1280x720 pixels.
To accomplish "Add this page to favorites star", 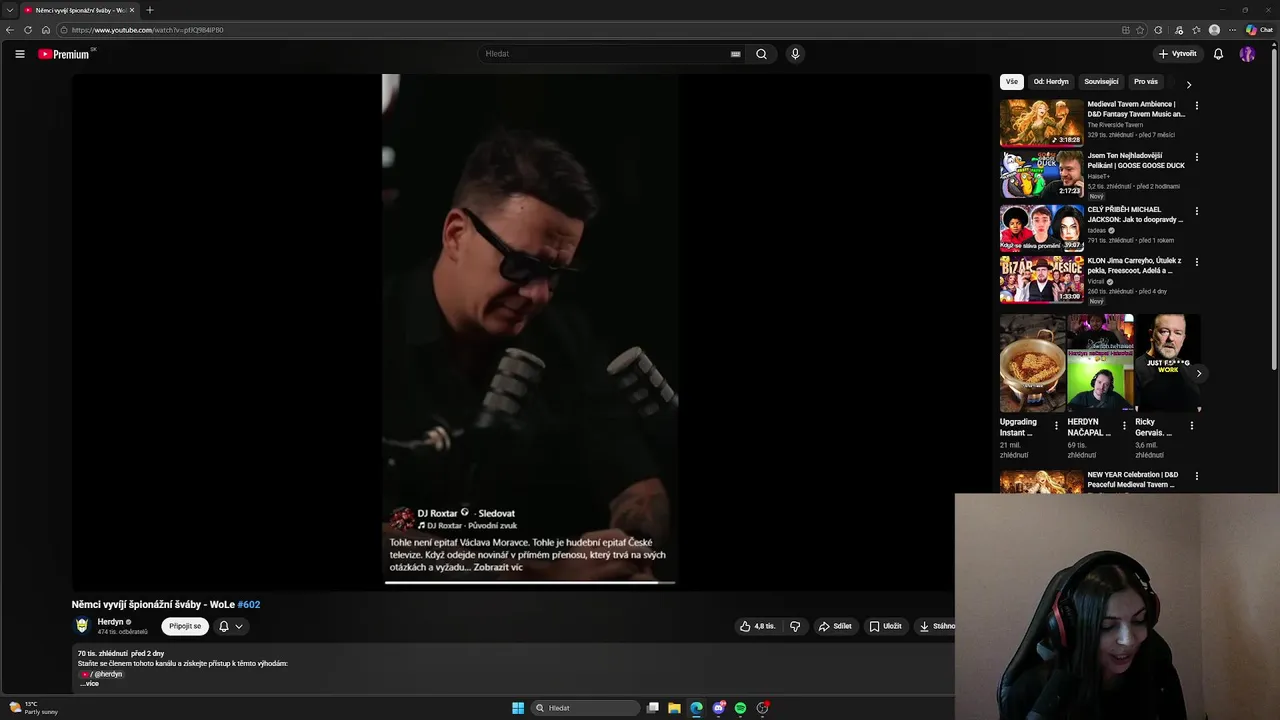I will tap(1141, 30).
